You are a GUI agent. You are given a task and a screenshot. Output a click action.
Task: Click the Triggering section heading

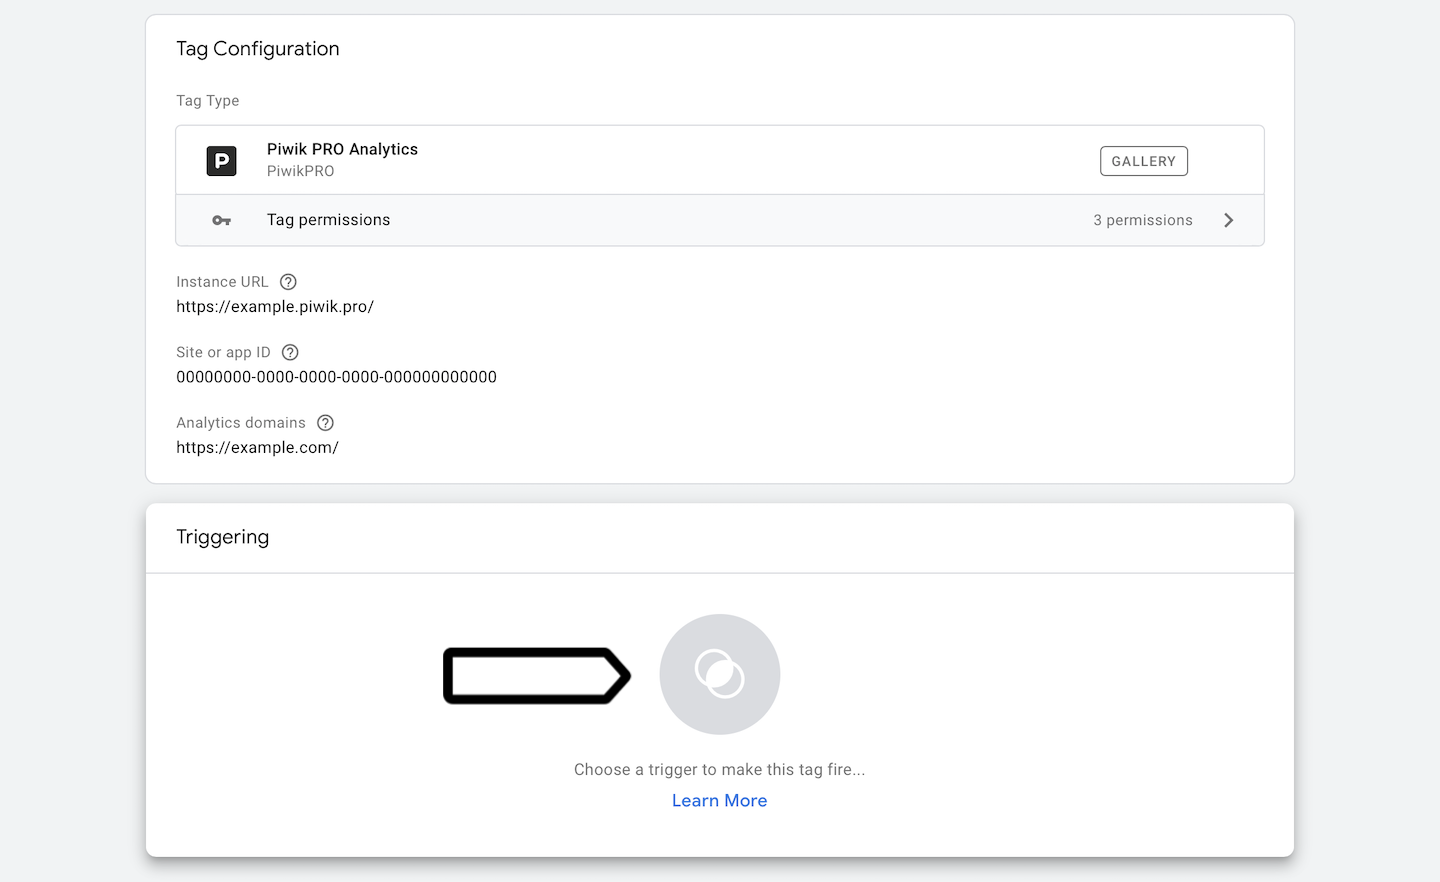coord(223,537)
